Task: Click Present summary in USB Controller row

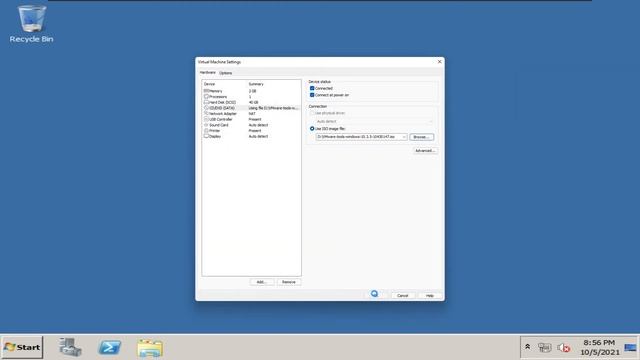Action: 255,120
